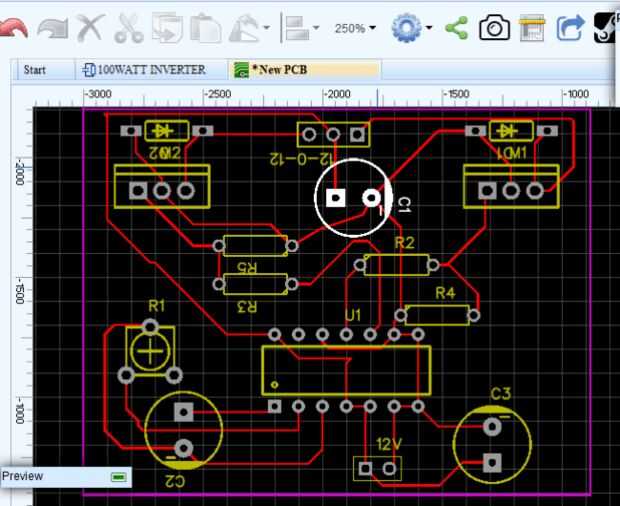This screenshot has height=506, width=620.
Task: Click the R4 resistor body outline
Action: (437, 315)
